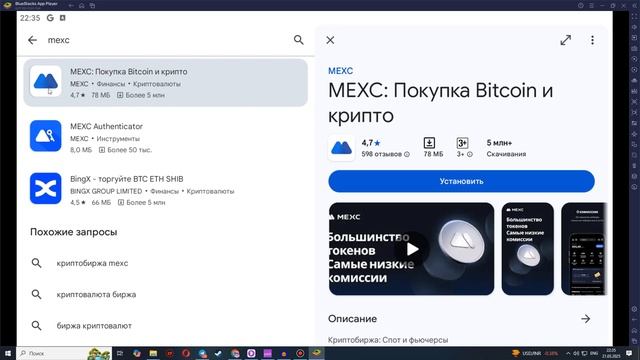Image resolution: width=640 pixels, height=360 pixels.
Task: Show info on the 3+ age rating
Action: coord(470,154)
